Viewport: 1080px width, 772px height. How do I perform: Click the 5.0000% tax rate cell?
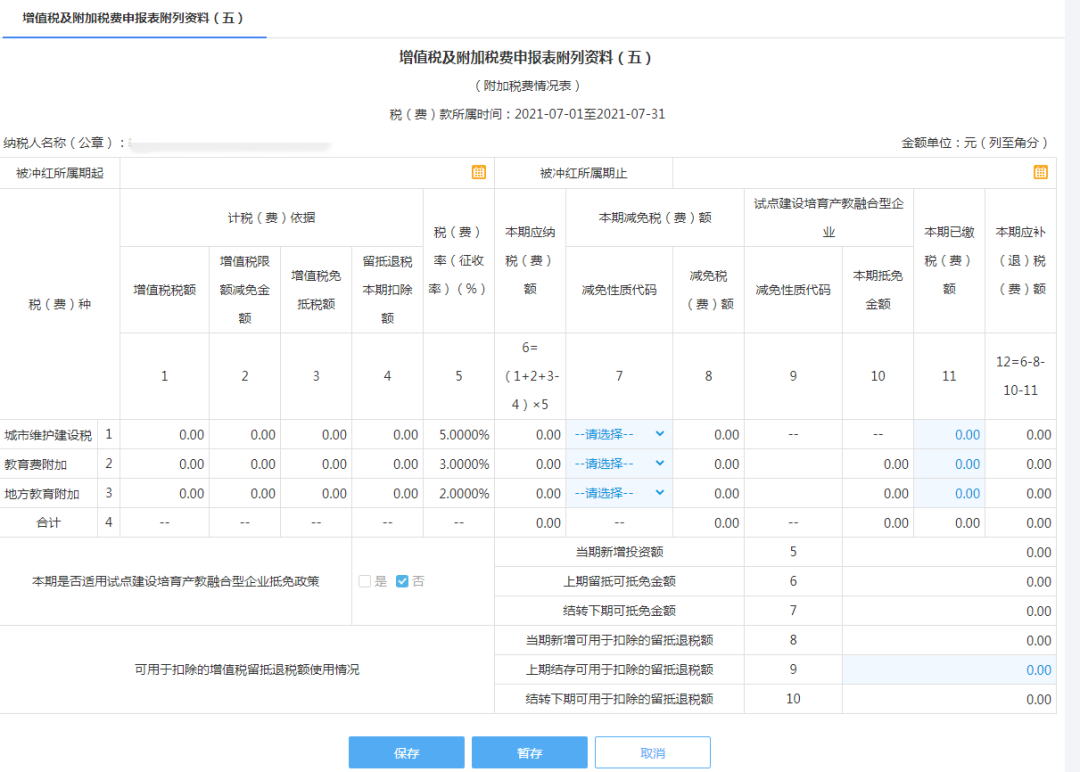(459, 435)
